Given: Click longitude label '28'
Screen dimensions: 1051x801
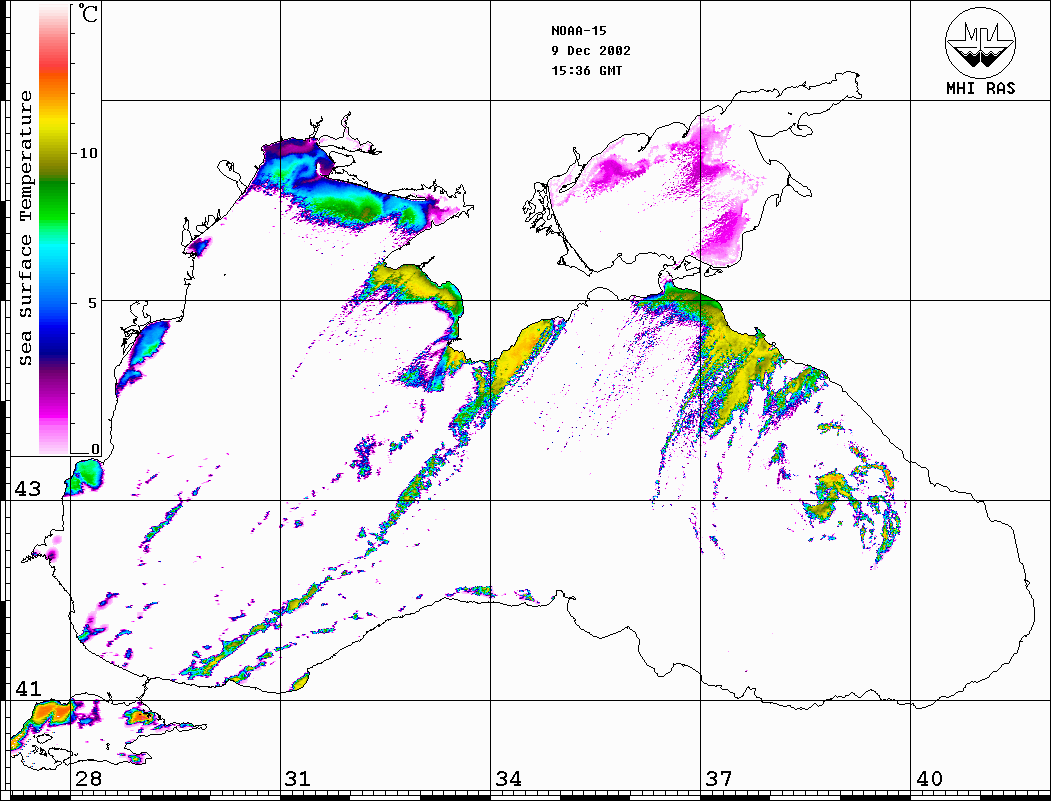Looking at the screenshot, I should 88,778.
